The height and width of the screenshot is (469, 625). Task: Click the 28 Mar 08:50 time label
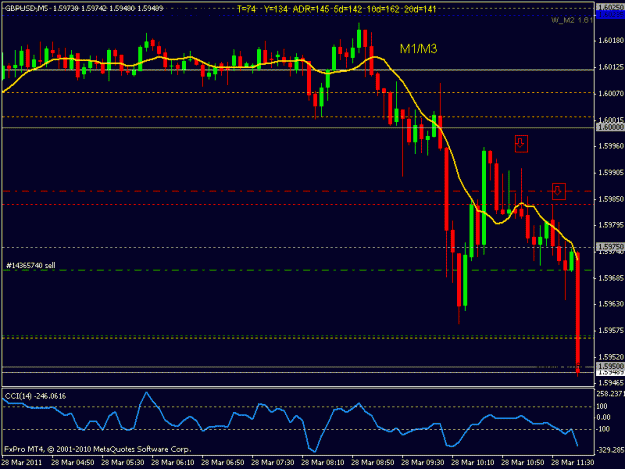(373, 463)
